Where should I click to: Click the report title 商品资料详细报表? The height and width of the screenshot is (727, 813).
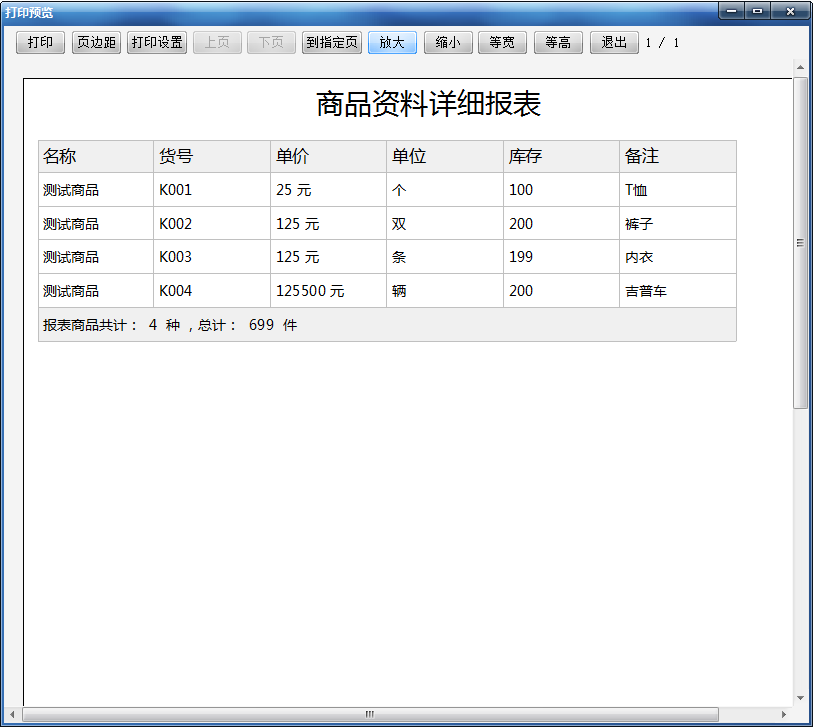(428, 104)
